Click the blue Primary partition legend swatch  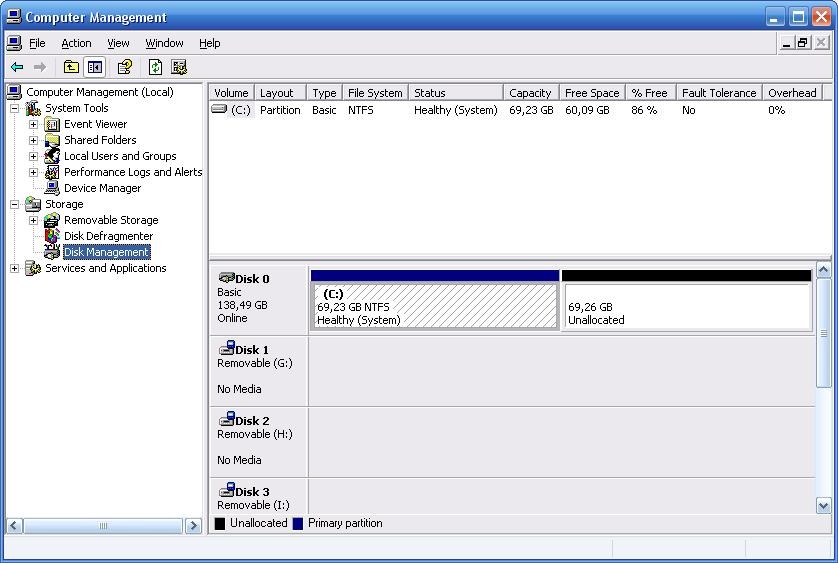pyautogui.click(x=298, y=523)
